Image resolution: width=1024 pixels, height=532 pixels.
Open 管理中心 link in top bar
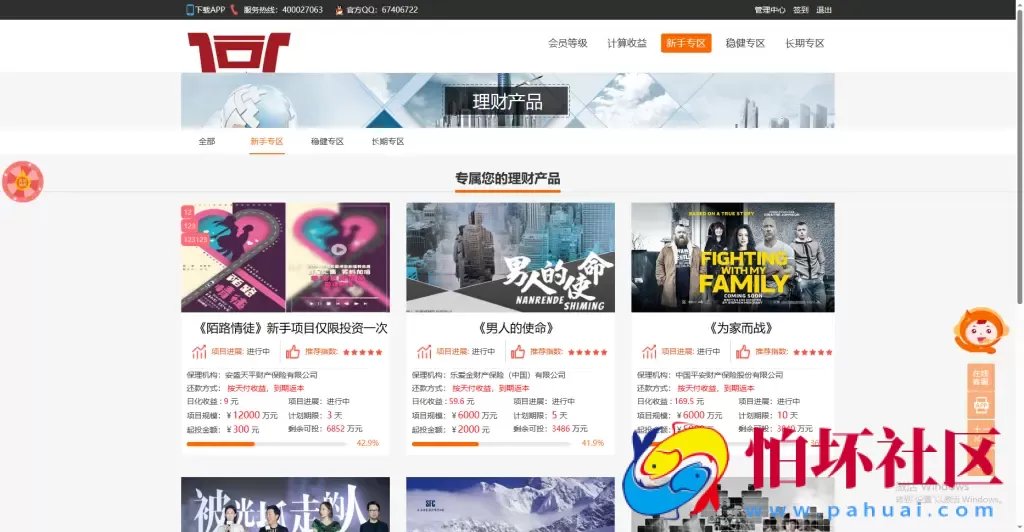770,10
